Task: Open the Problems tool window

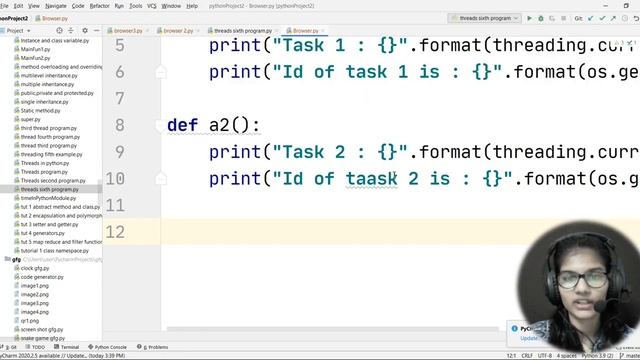Action: click(153, 347)
